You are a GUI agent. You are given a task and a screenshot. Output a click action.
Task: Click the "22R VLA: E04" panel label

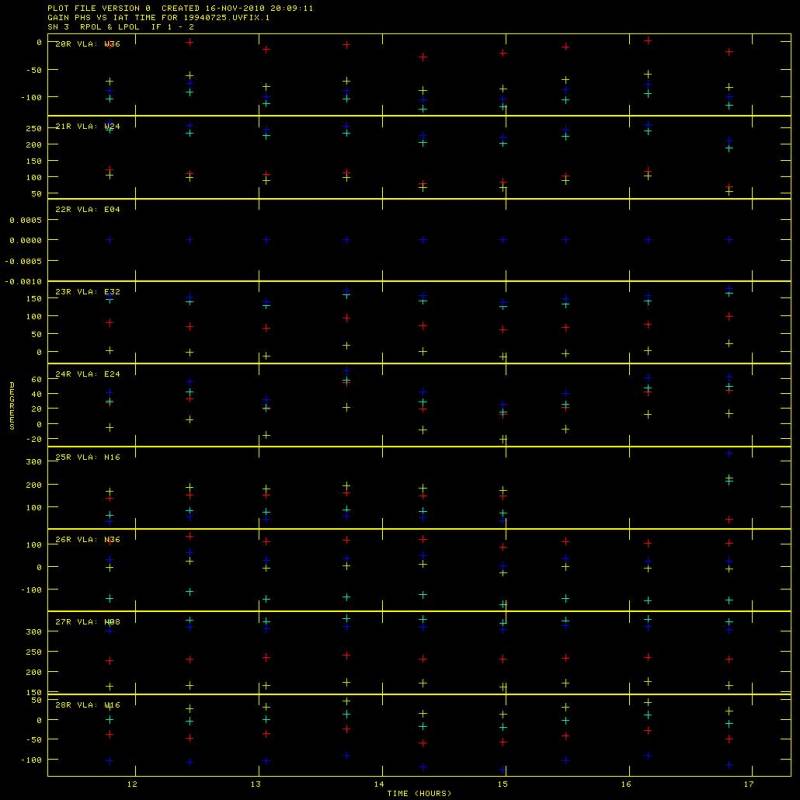87,209
